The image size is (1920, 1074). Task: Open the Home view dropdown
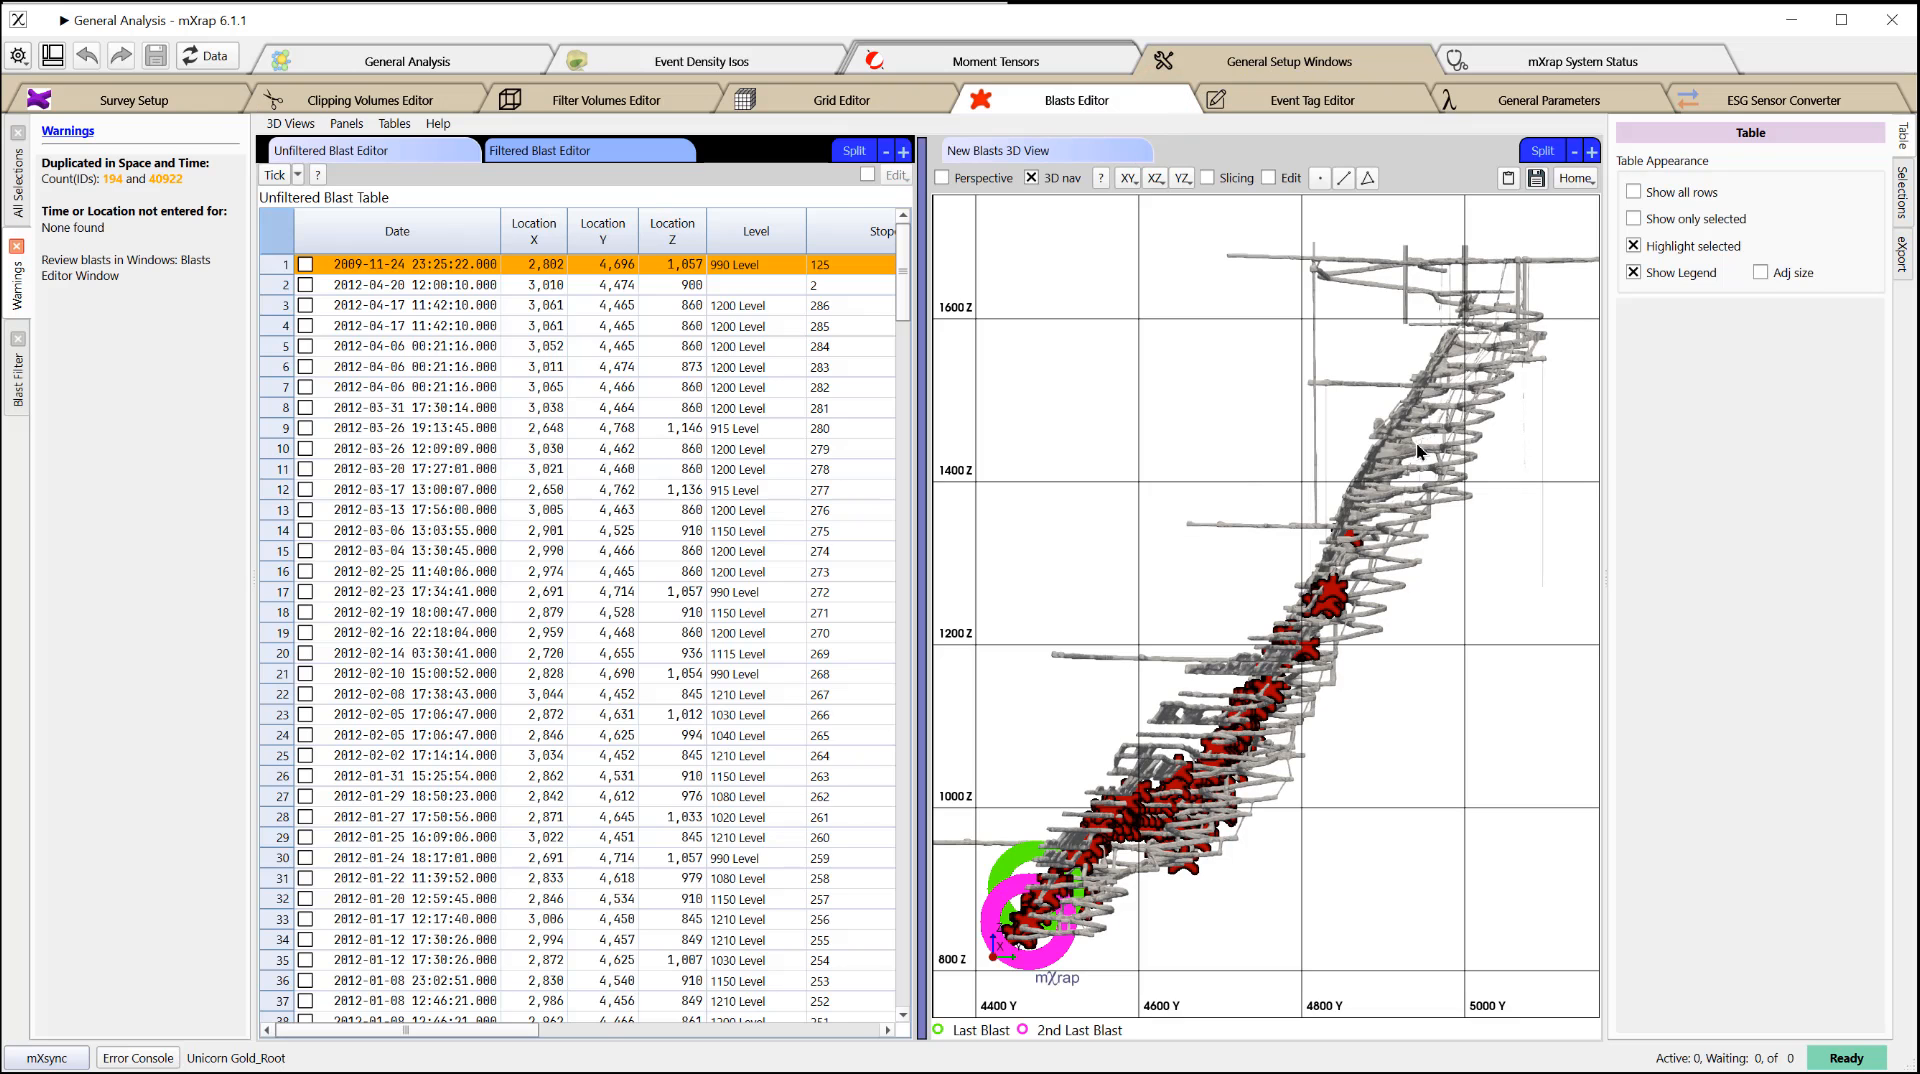(1576, 178)
